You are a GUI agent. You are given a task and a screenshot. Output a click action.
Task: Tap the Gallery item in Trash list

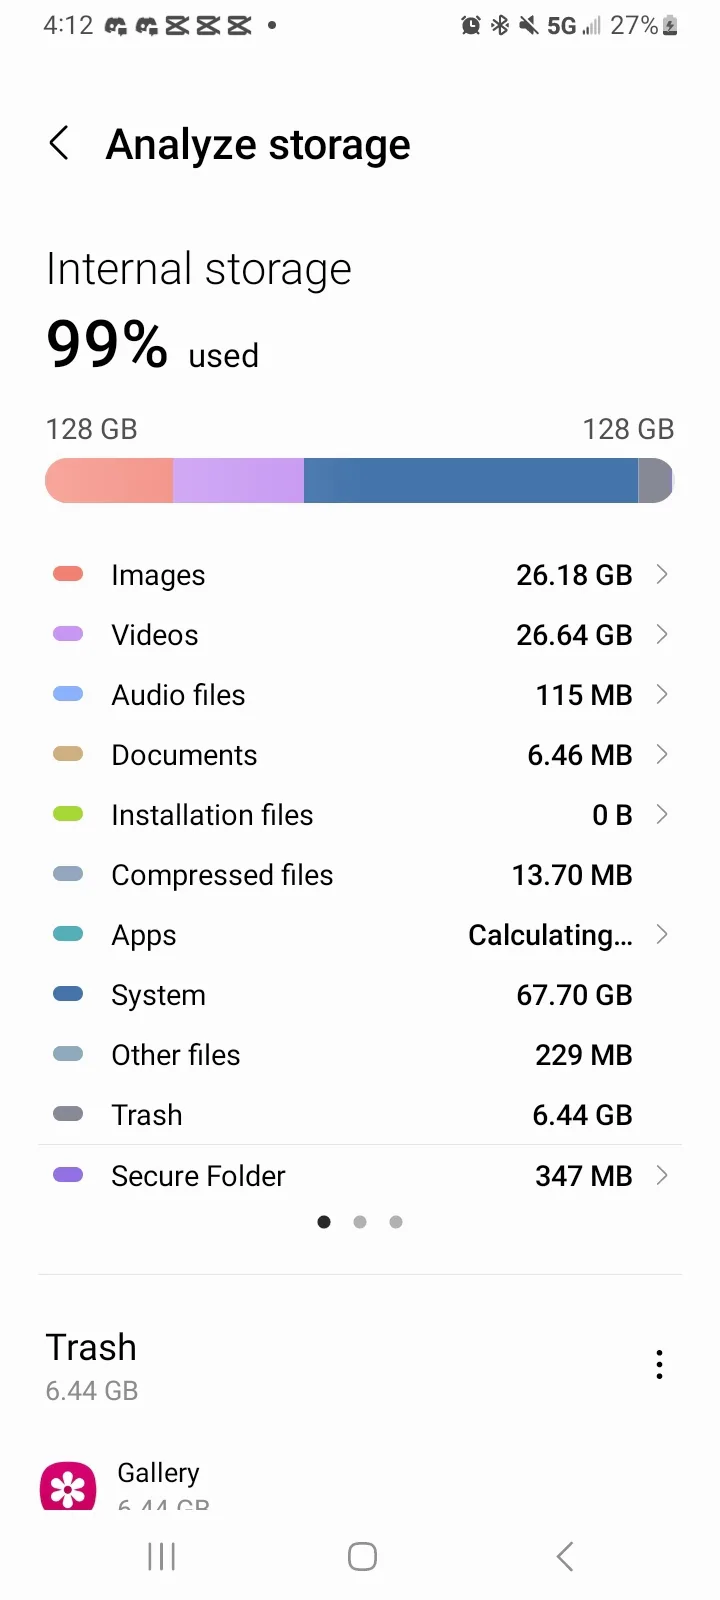(158, 1474)
